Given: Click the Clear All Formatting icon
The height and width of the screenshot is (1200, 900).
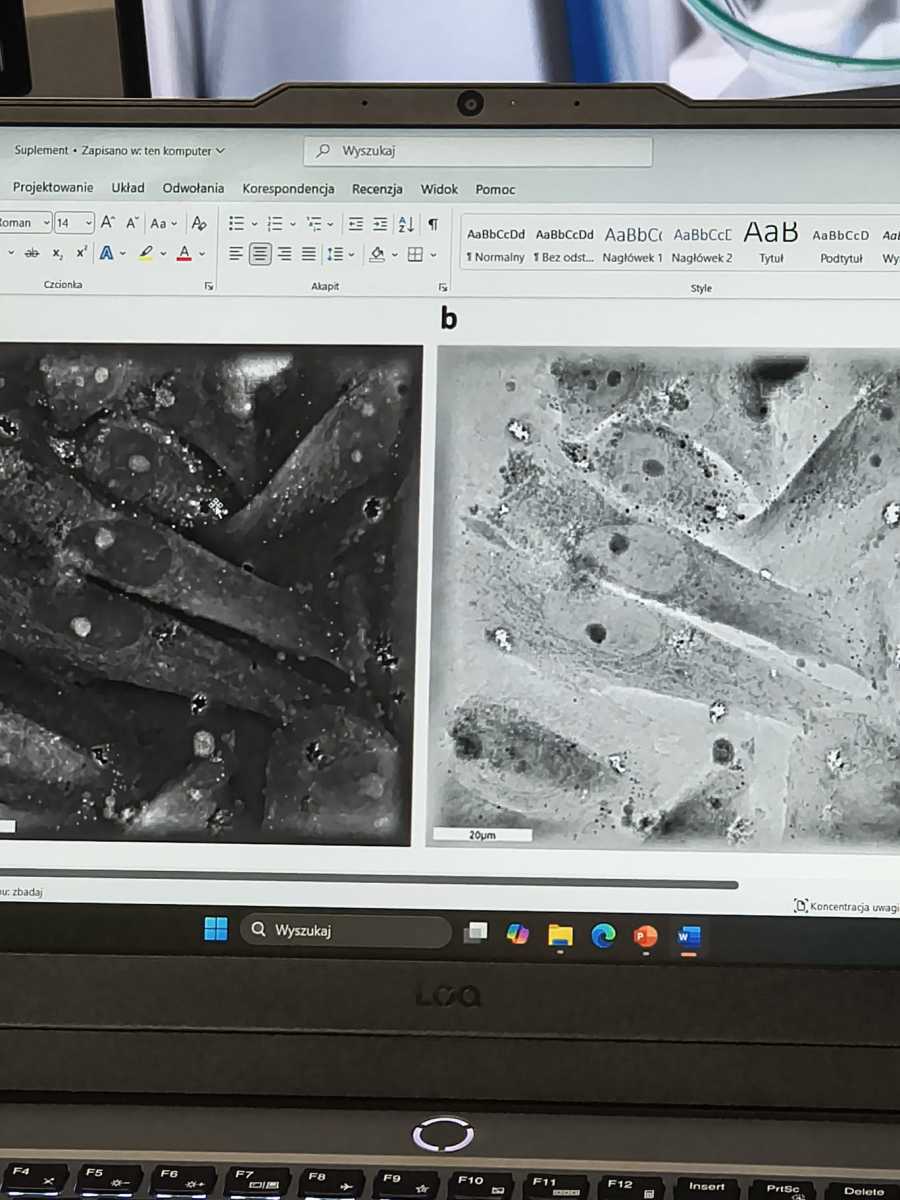Looking at the screenshot, I should [x=199, y=223].
